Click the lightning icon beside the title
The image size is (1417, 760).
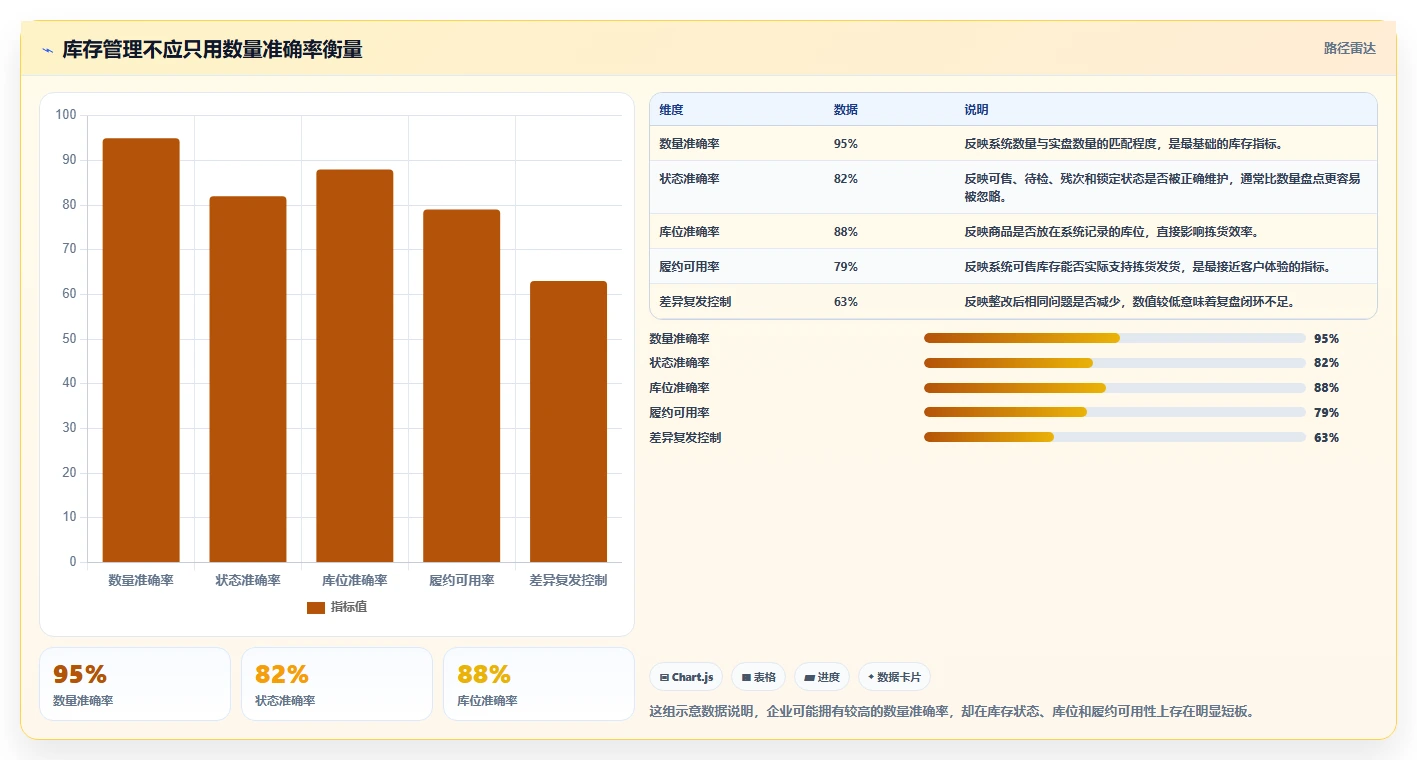pos(48,50)
